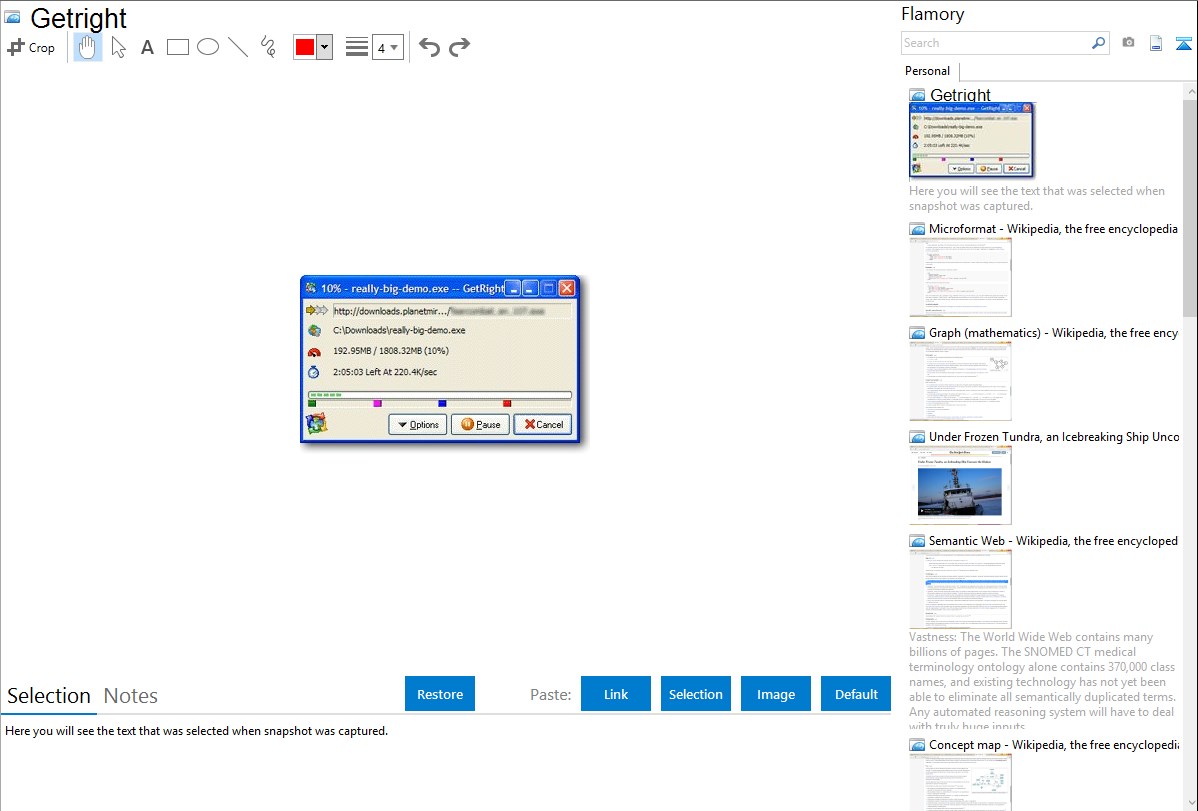Click the Restore button

point(440,694)
